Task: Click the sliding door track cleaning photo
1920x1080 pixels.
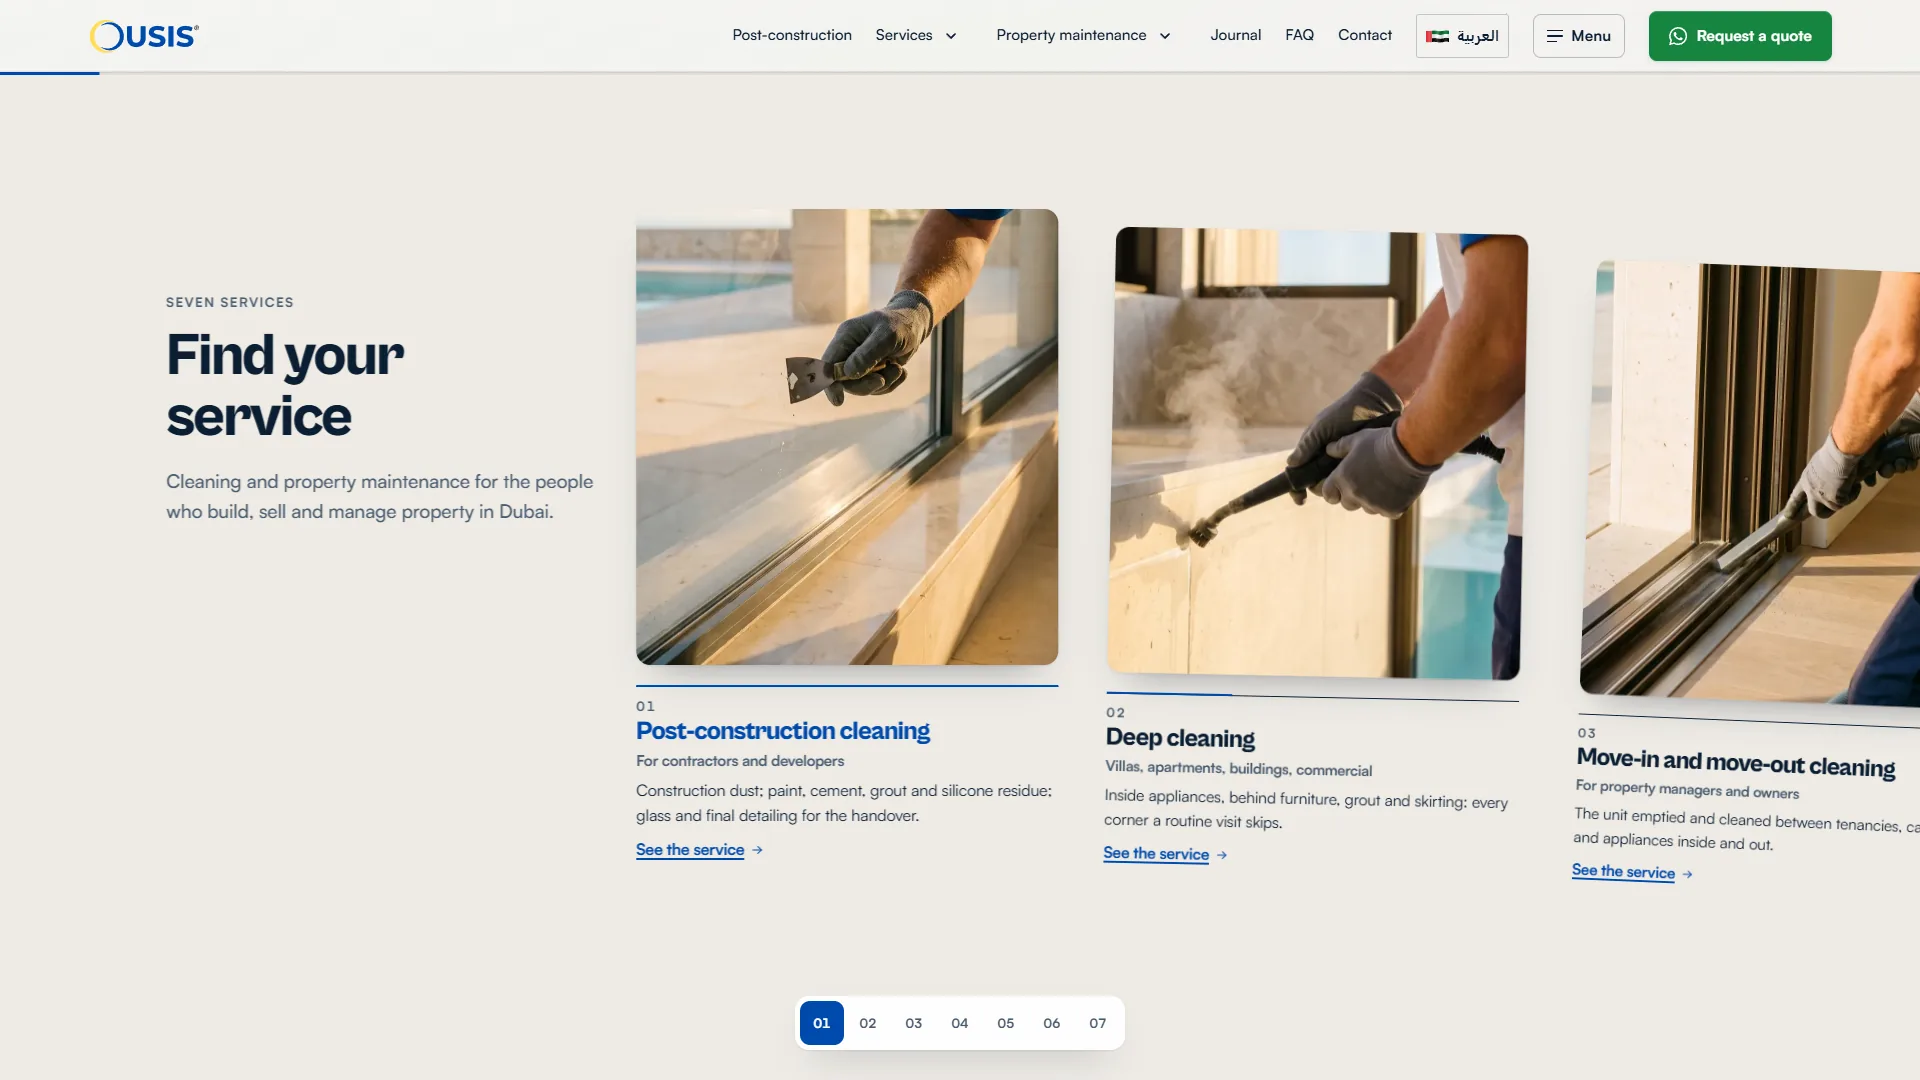Action: pyautogui.click(x=1750, y=484)
